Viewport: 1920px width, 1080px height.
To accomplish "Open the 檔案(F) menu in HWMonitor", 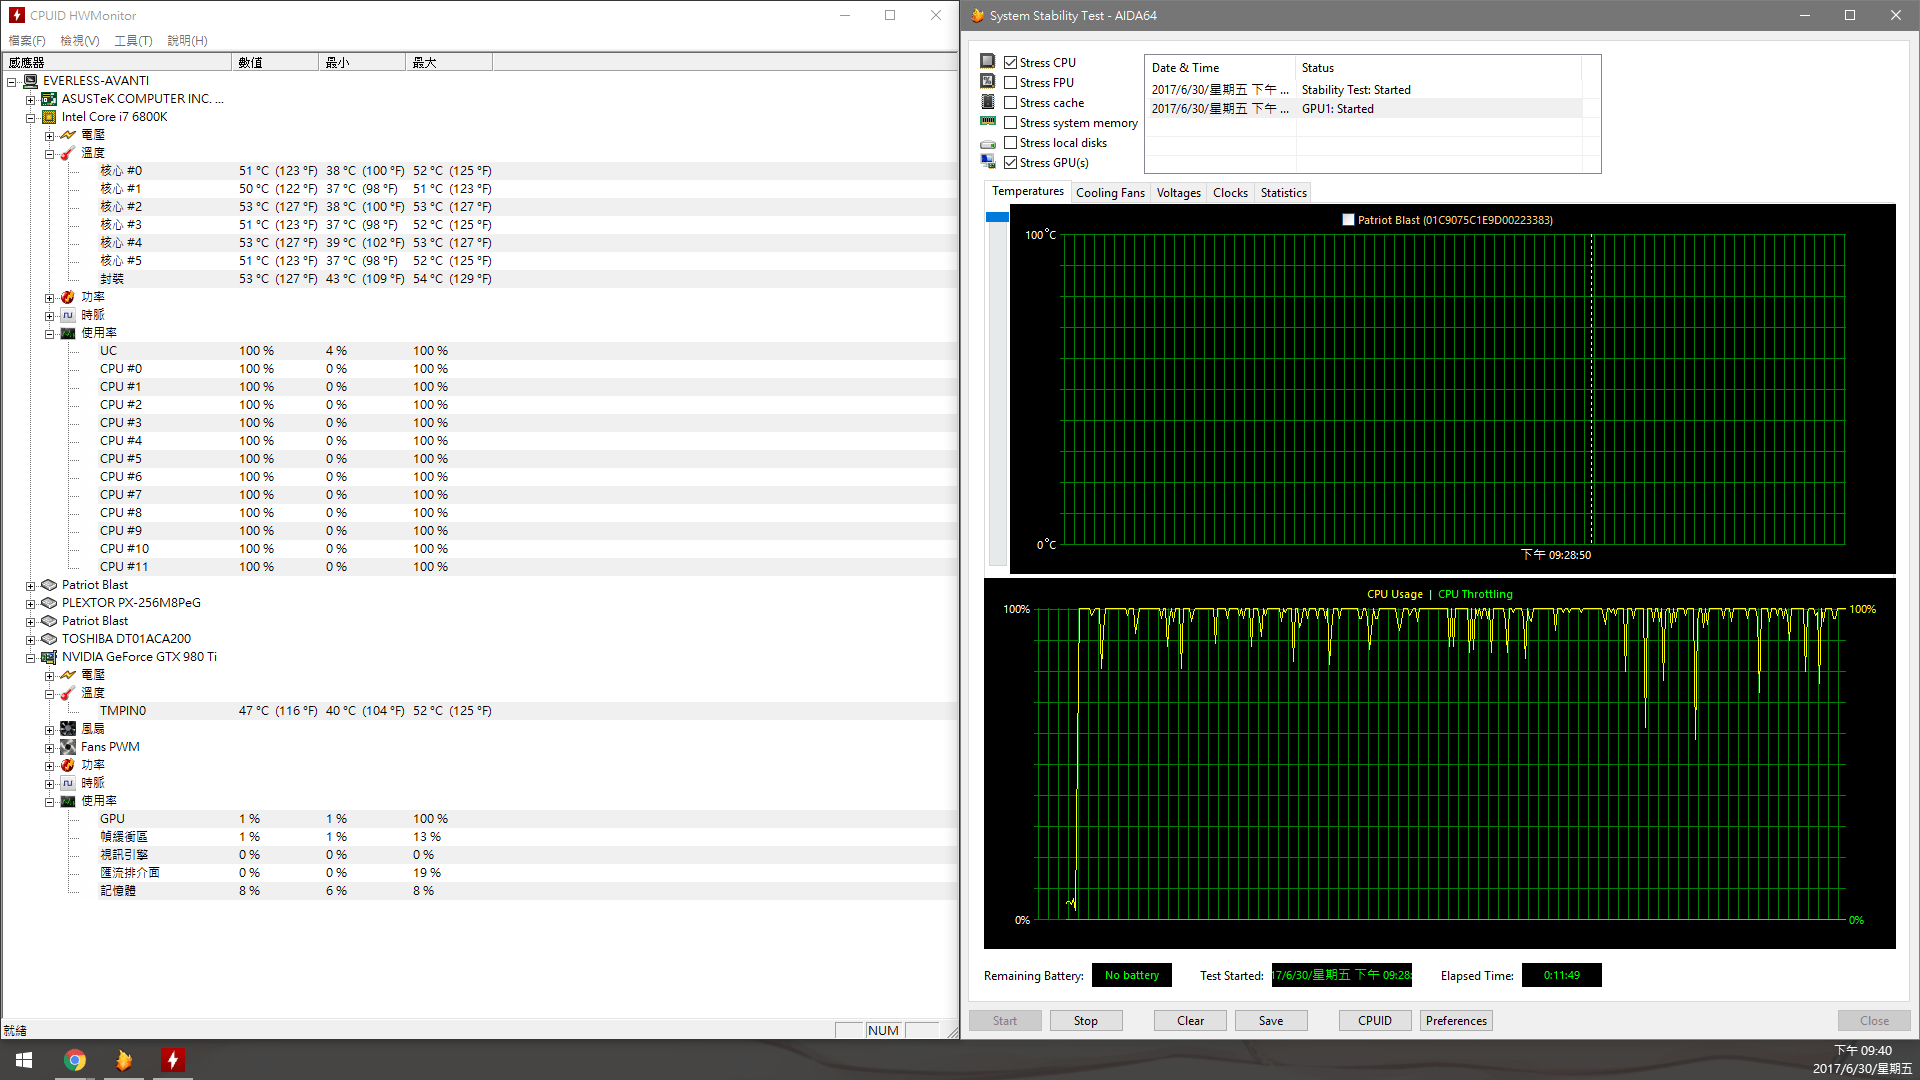I will pyautogui.click(x=27, y=41).
